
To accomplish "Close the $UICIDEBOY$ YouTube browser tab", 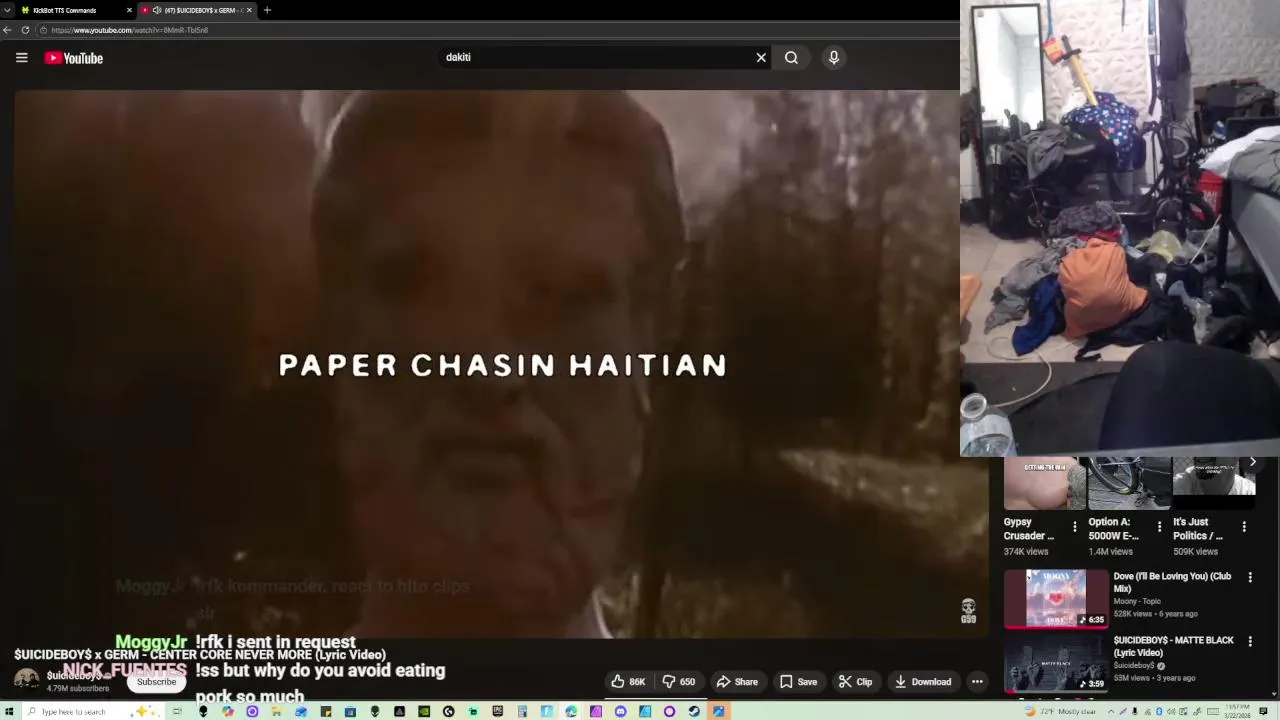I will (249, 10).
